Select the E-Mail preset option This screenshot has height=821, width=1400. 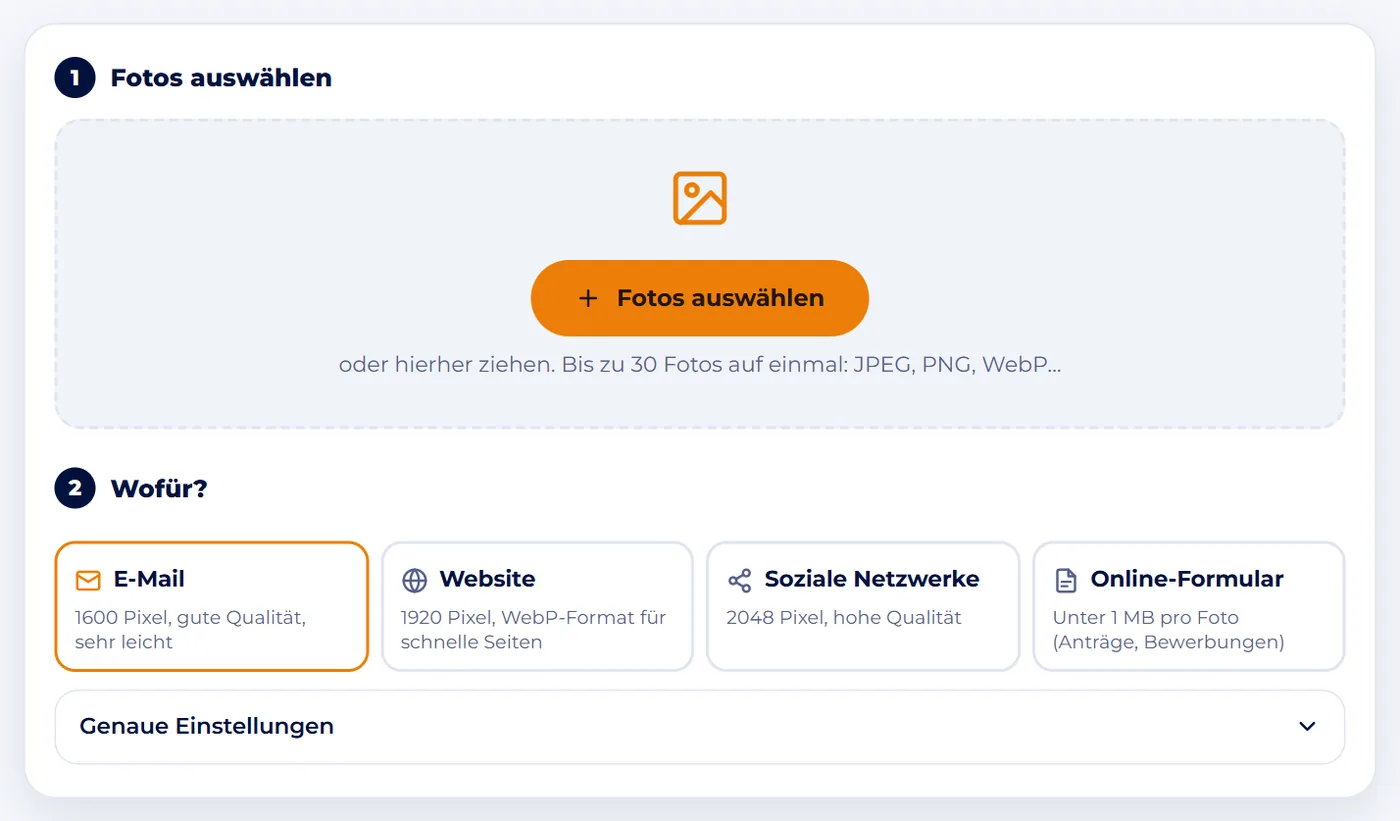pos(212,606)
